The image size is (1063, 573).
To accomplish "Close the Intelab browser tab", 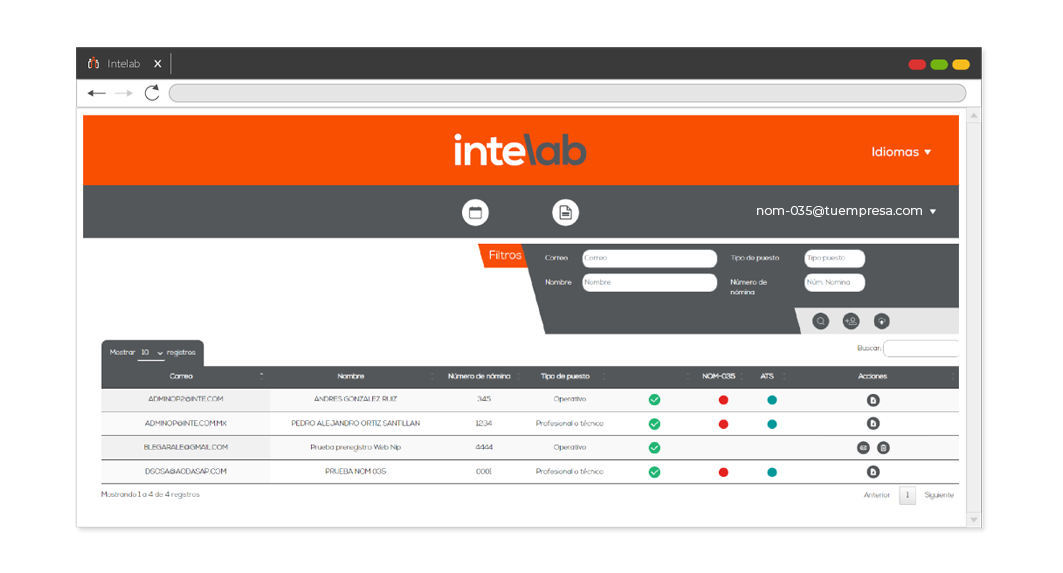I will tap(157, 64).
